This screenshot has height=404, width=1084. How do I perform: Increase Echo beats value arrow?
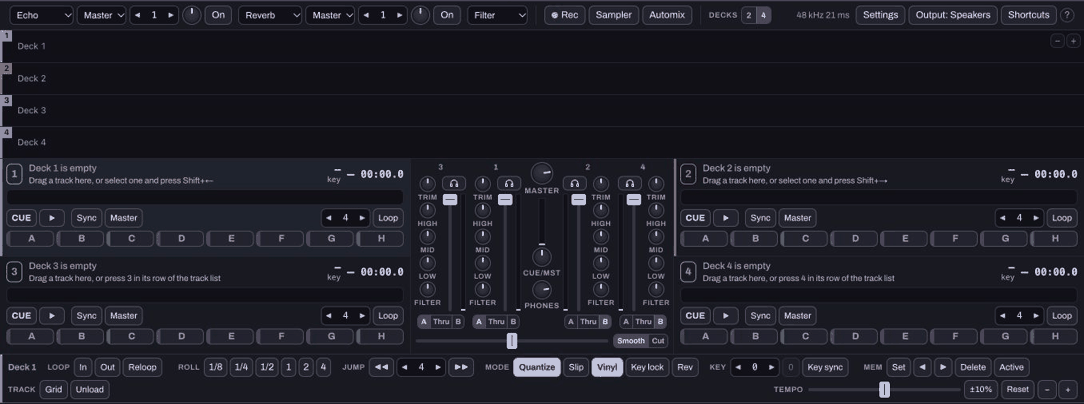[171, 15]
